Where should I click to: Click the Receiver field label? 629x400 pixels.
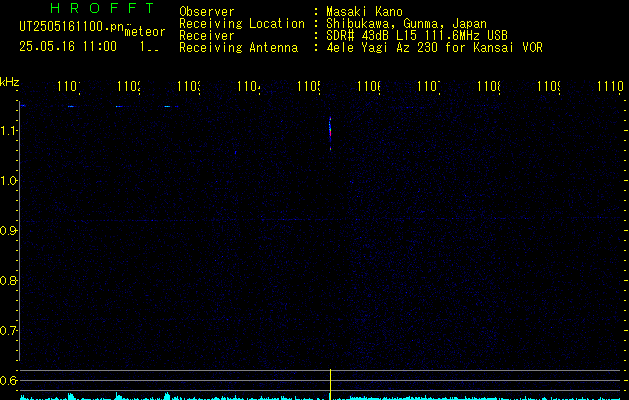[x=207, y=36]
